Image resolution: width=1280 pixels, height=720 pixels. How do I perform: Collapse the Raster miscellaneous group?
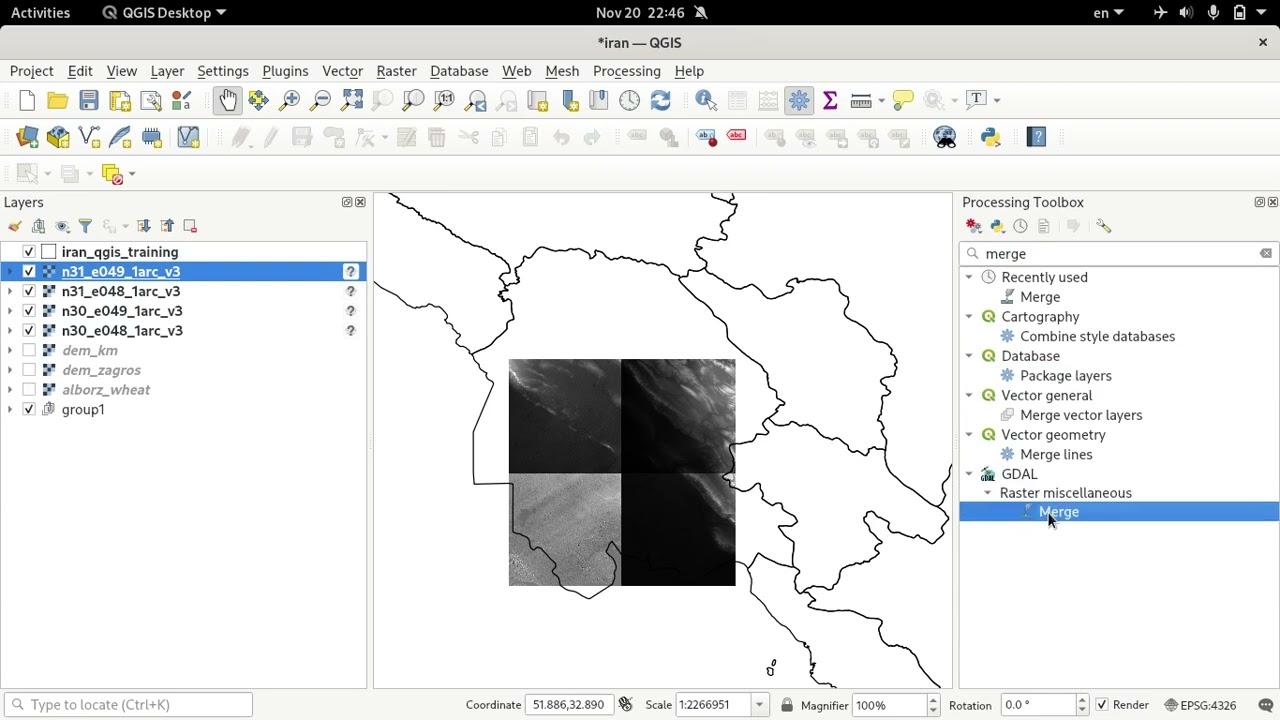click(x=988, y=493)
